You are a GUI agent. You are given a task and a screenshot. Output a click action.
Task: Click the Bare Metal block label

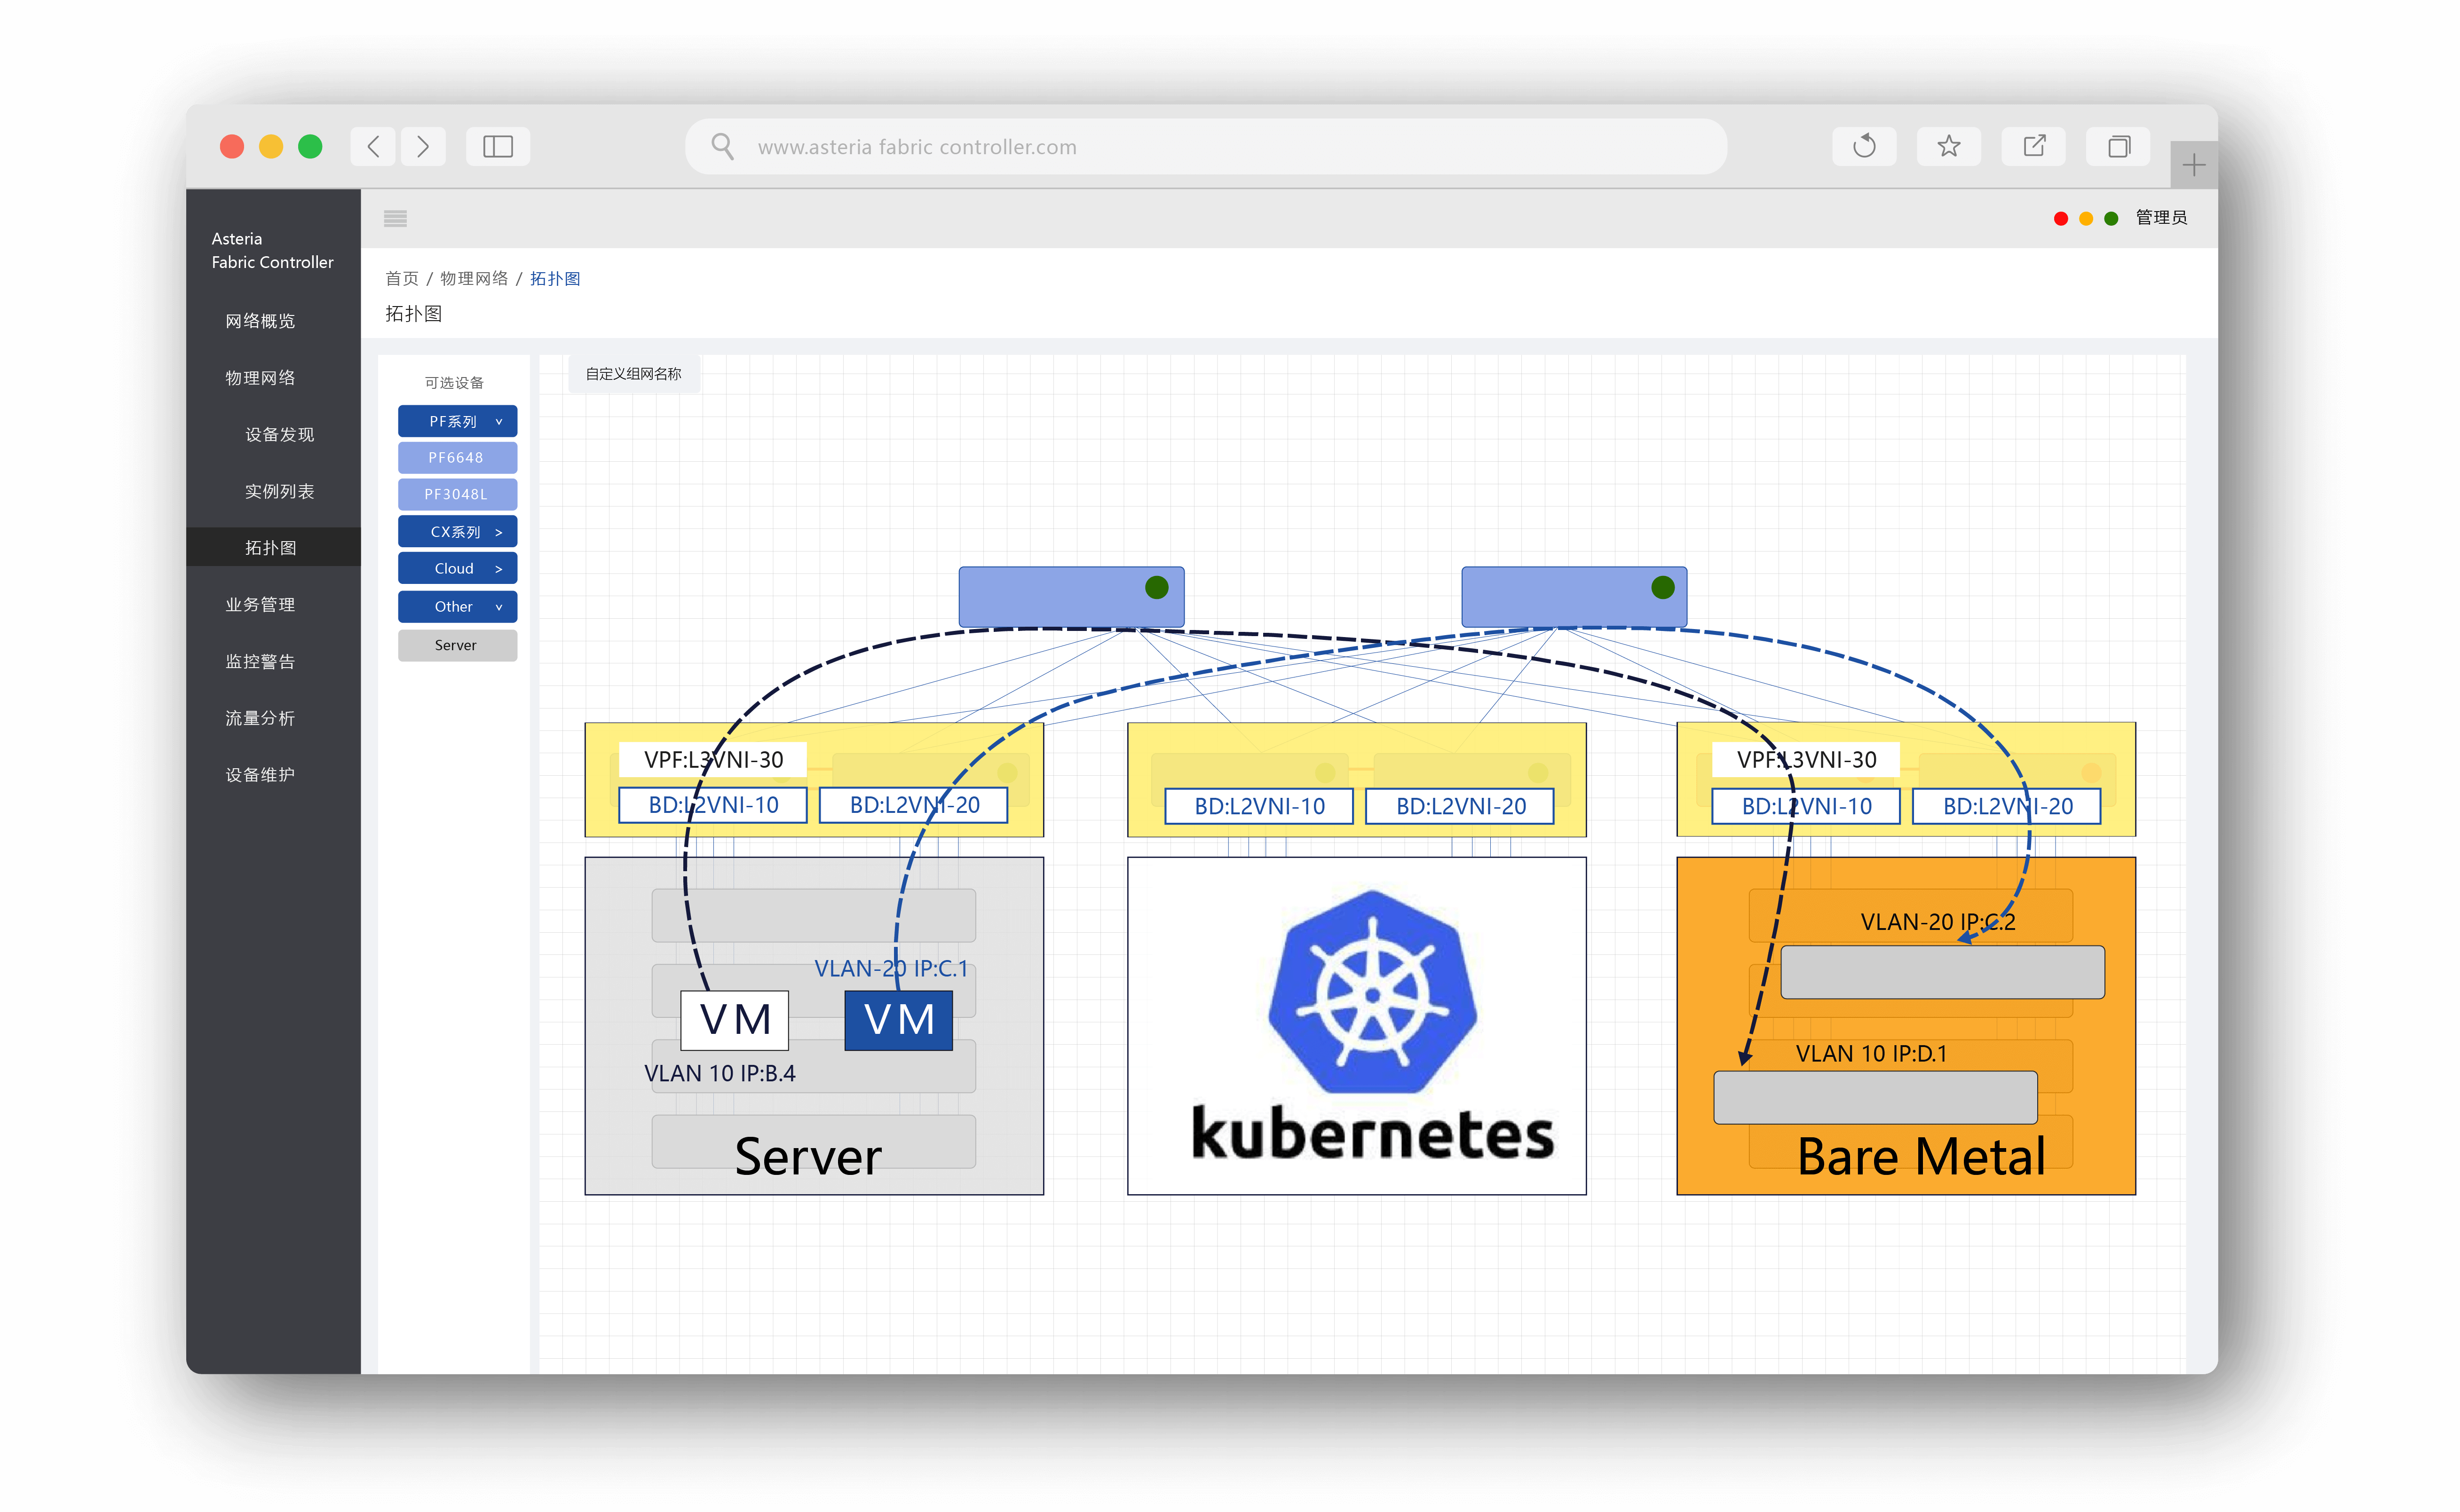click(x=1921, y=1157)
